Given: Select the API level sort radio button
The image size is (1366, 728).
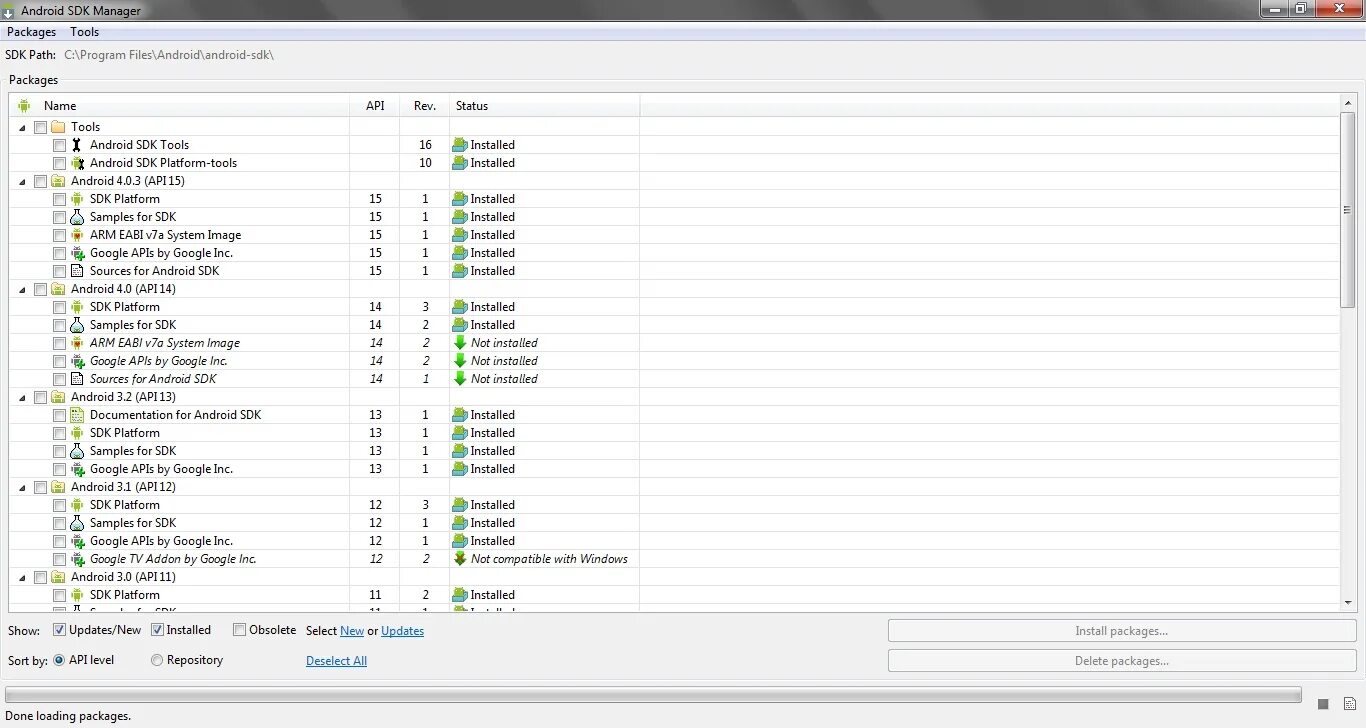Looking at the screenshot, I should click(x=59, y=660).
